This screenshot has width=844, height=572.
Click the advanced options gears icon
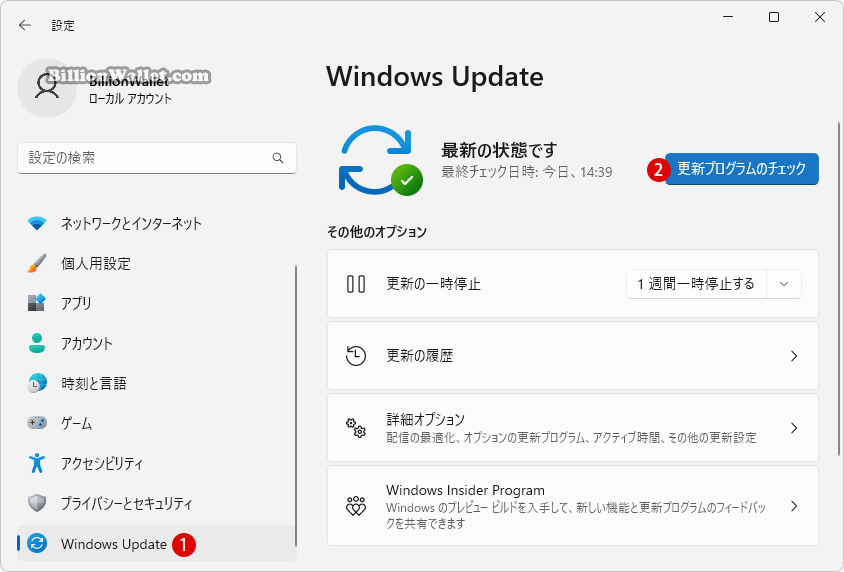click(x=356, y=428)
